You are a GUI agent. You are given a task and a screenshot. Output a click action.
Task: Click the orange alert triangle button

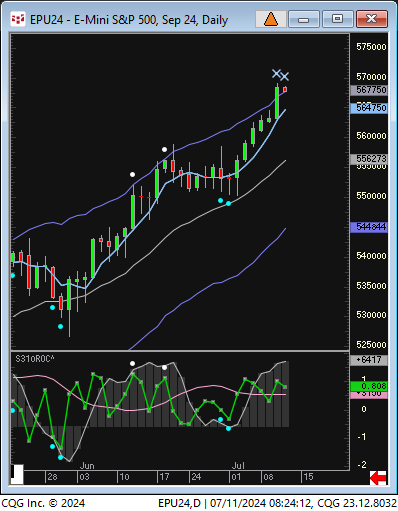pos(271,19)
